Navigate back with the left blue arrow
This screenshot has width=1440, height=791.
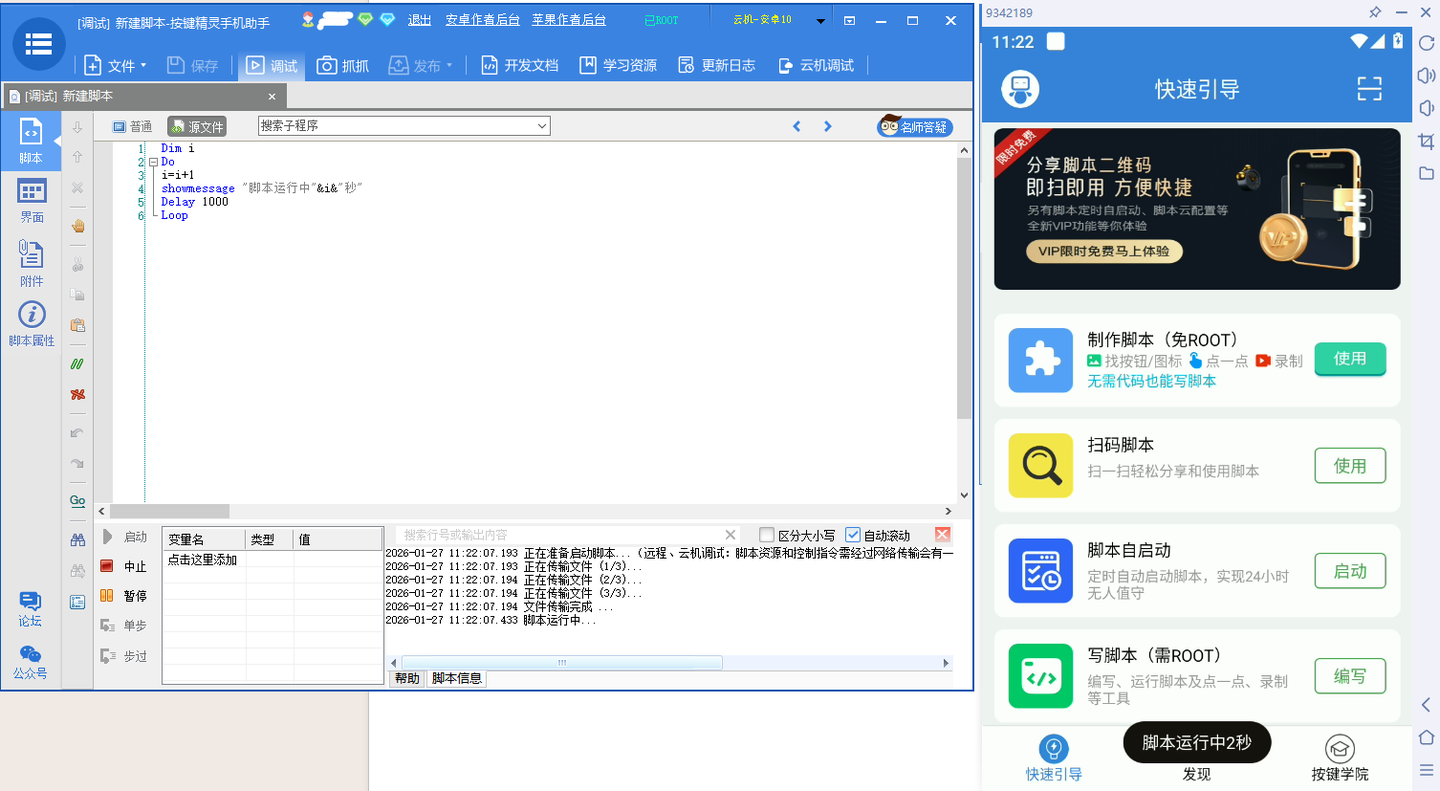click(797, 126)
